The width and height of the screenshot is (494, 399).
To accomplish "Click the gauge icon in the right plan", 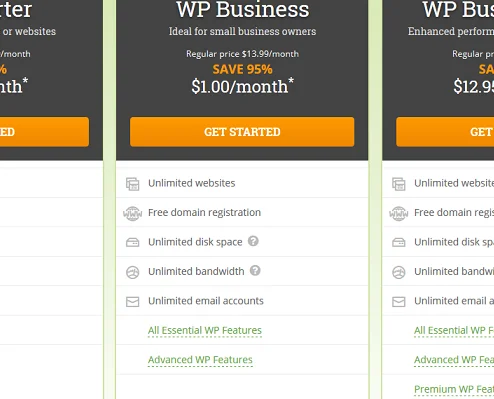I will [398, 272].
